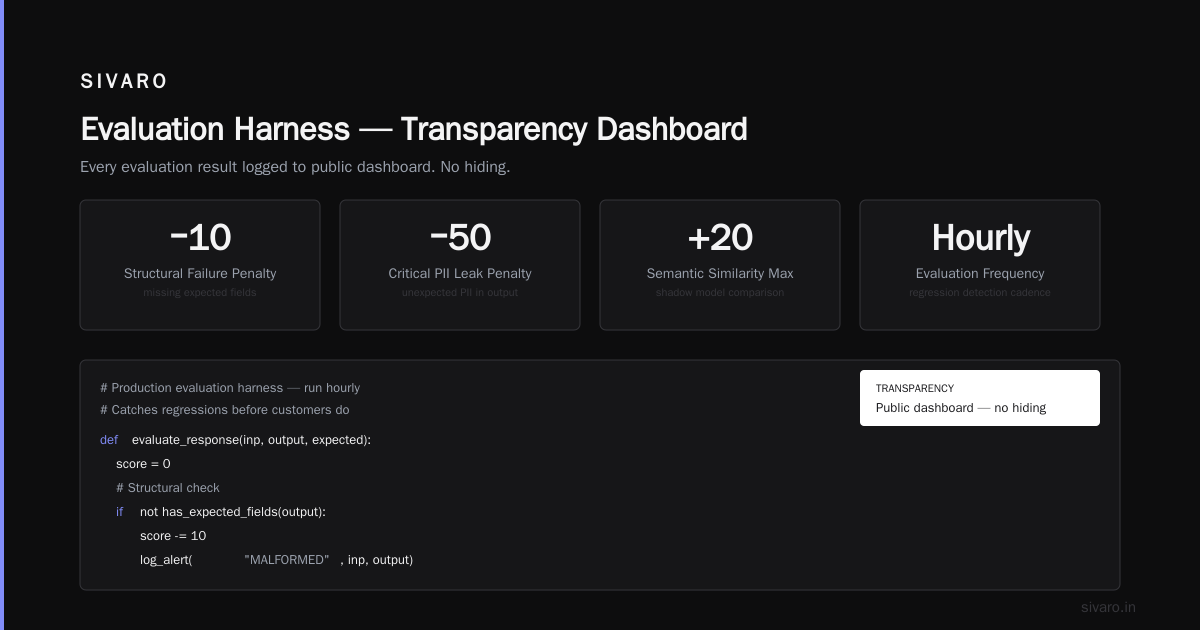Click the 'def evaluate_response' code line
This screenshot has height=630, width=1200.
coord(236,440)
